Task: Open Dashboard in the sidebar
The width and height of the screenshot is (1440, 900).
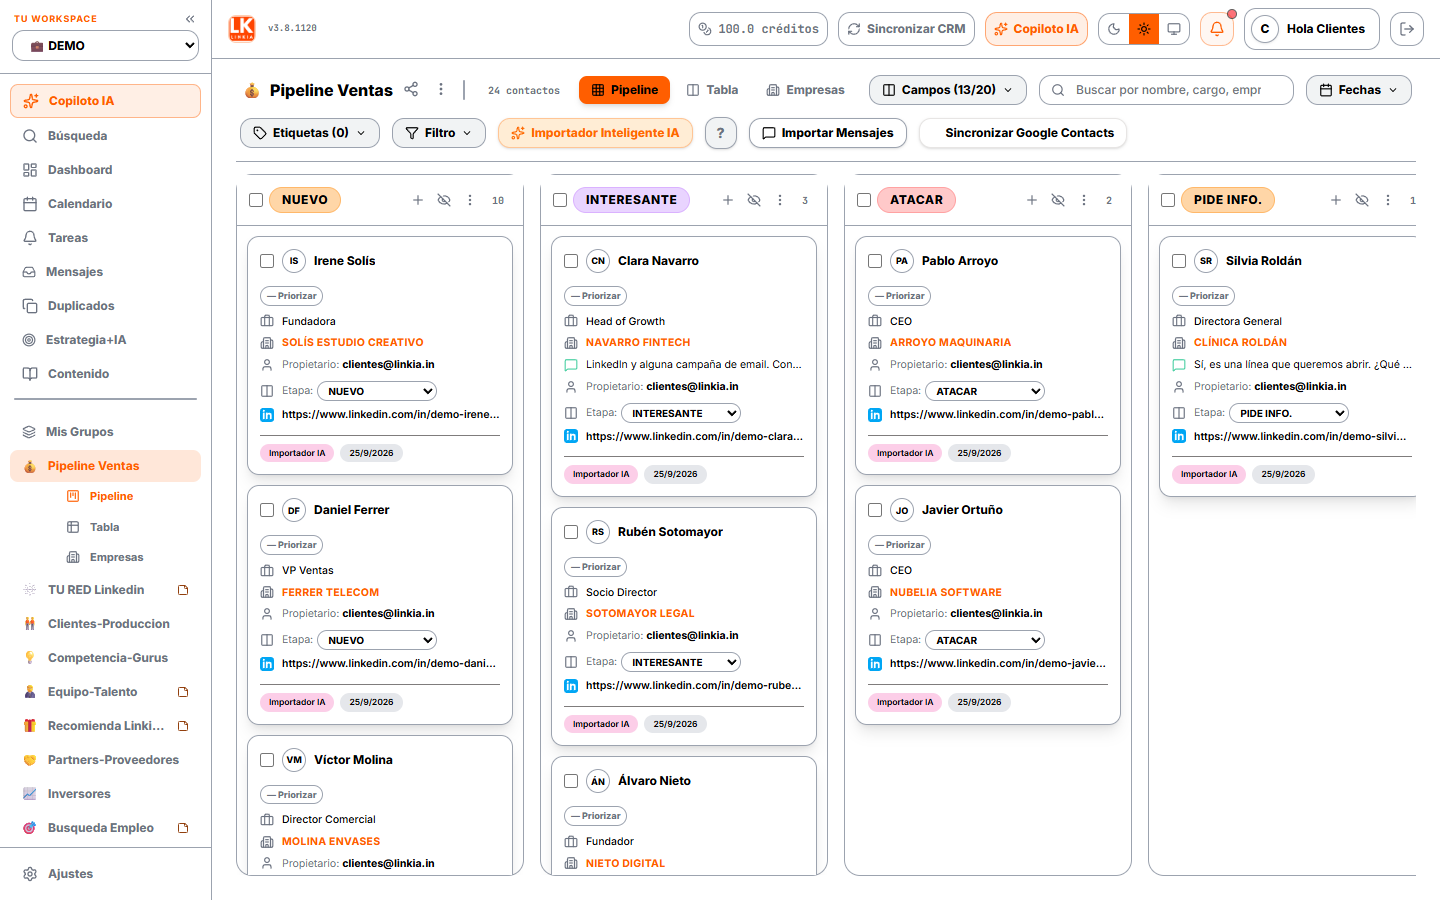Action: [105, 170]
